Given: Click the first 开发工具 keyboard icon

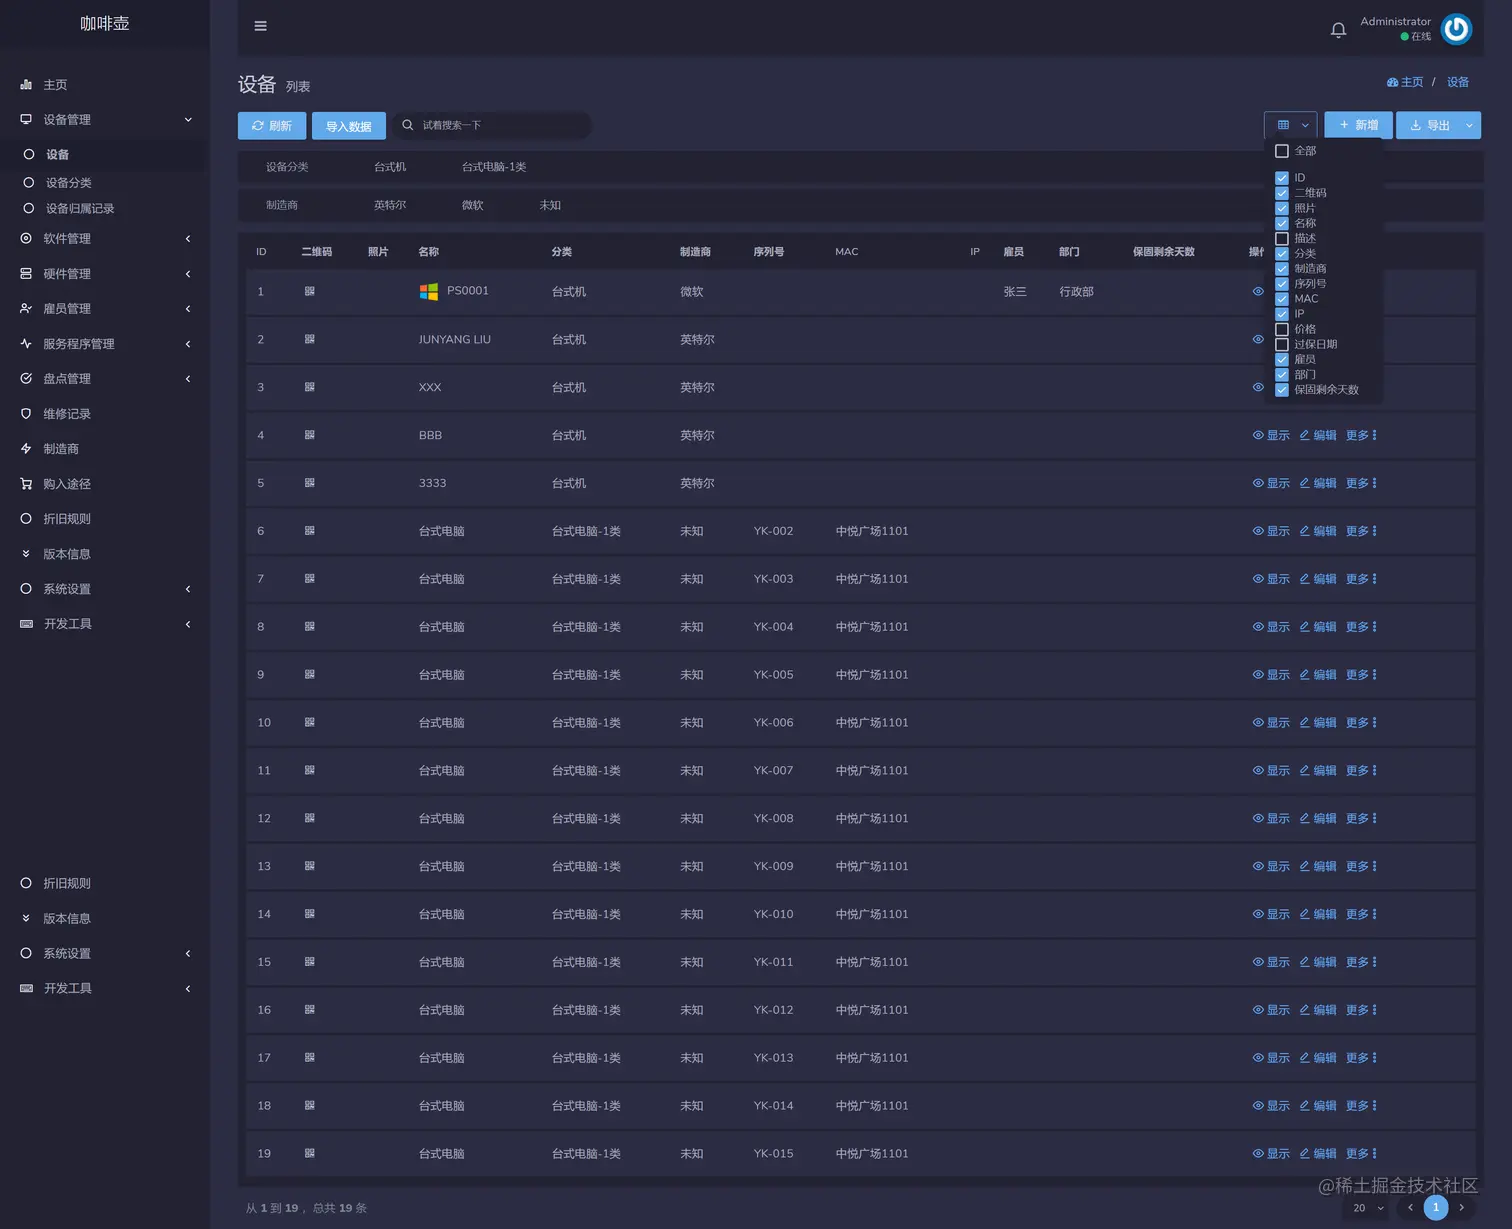Looking at the screenshot, I should coord(26,624).
